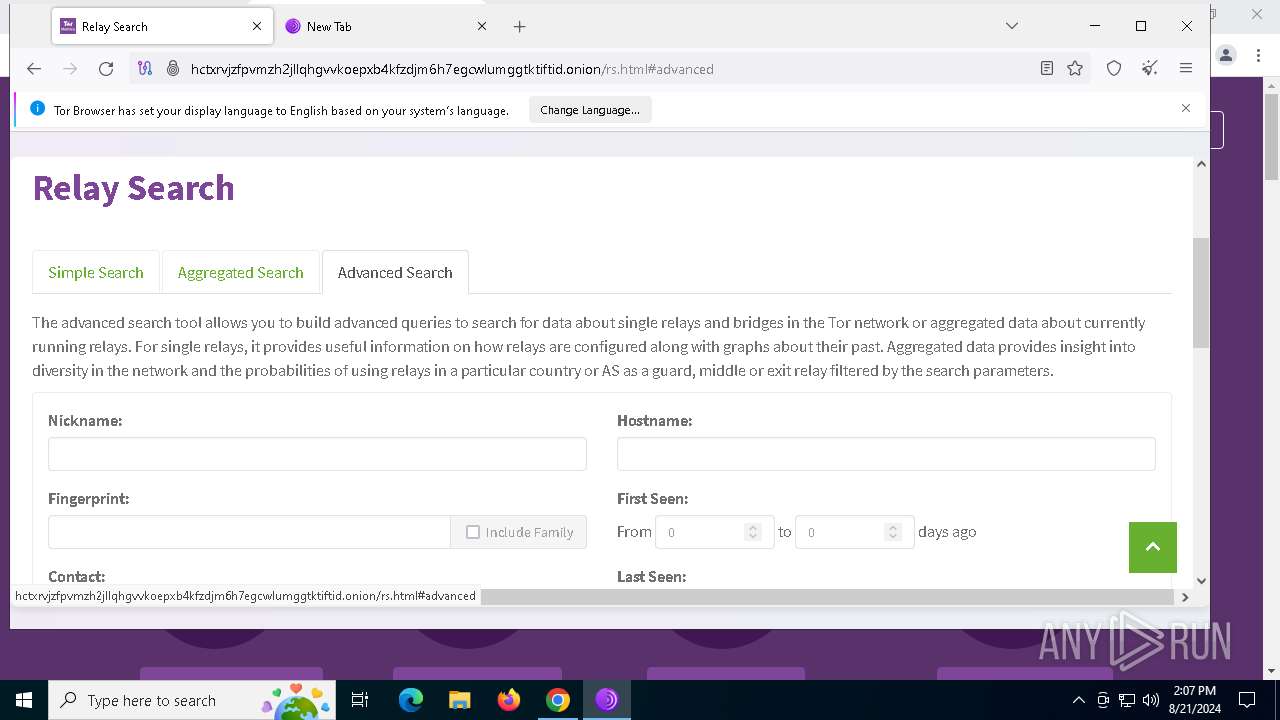Click the page vertical scrollbar thumb

pos(1201,293)
